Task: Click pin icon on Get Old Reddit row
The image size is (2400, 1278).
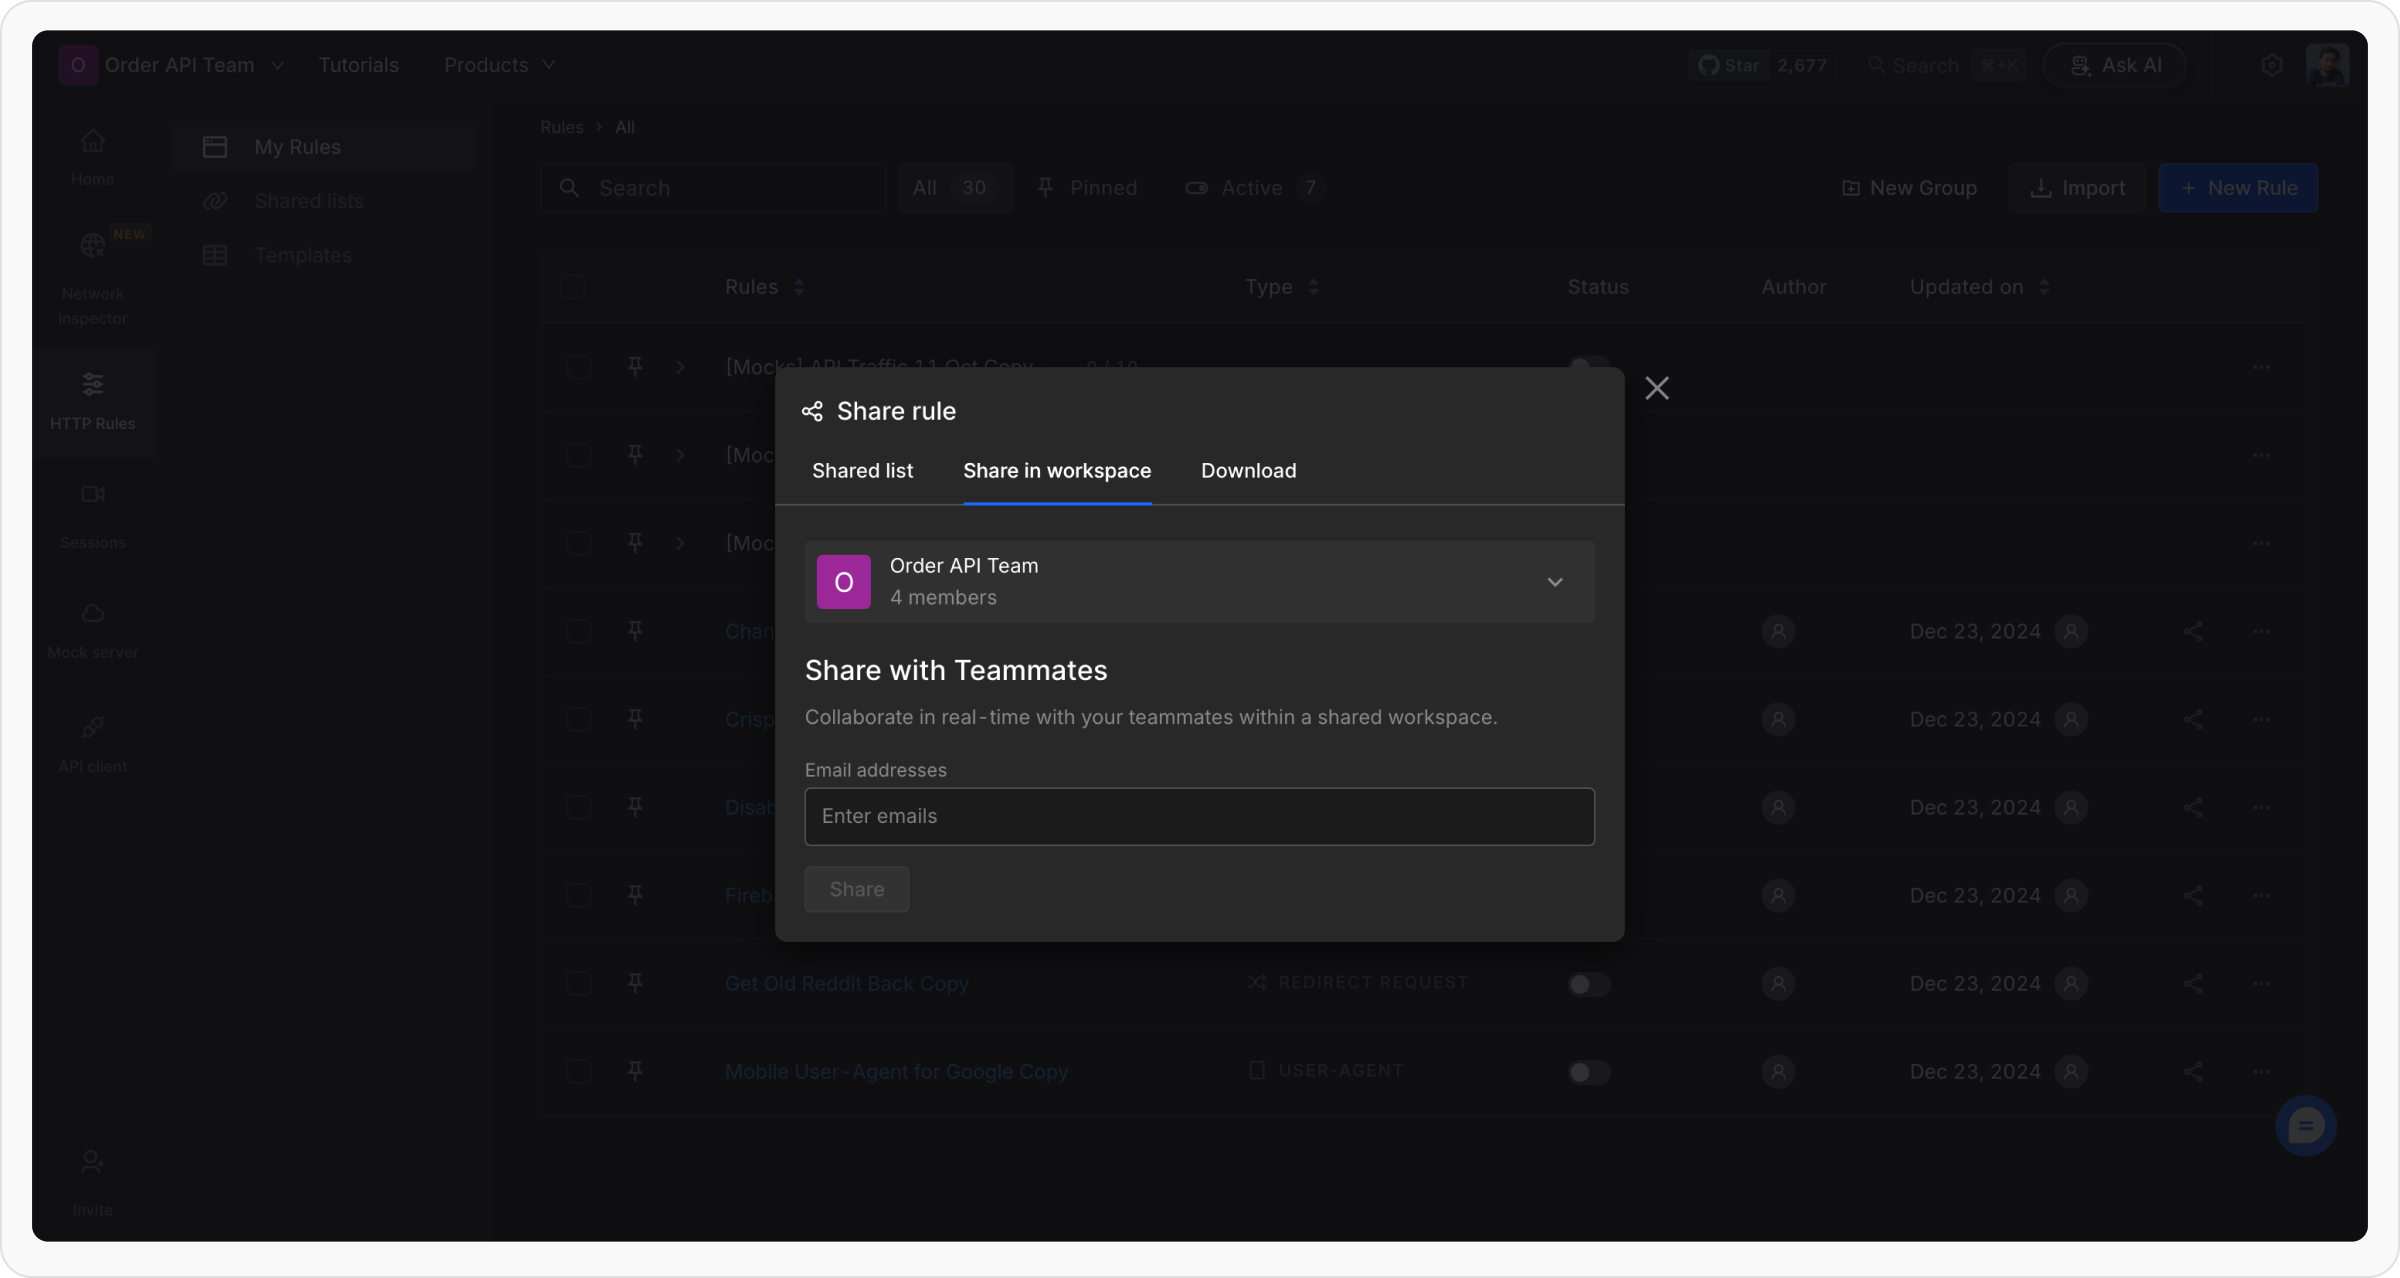Action: click(x=635, y=984)
